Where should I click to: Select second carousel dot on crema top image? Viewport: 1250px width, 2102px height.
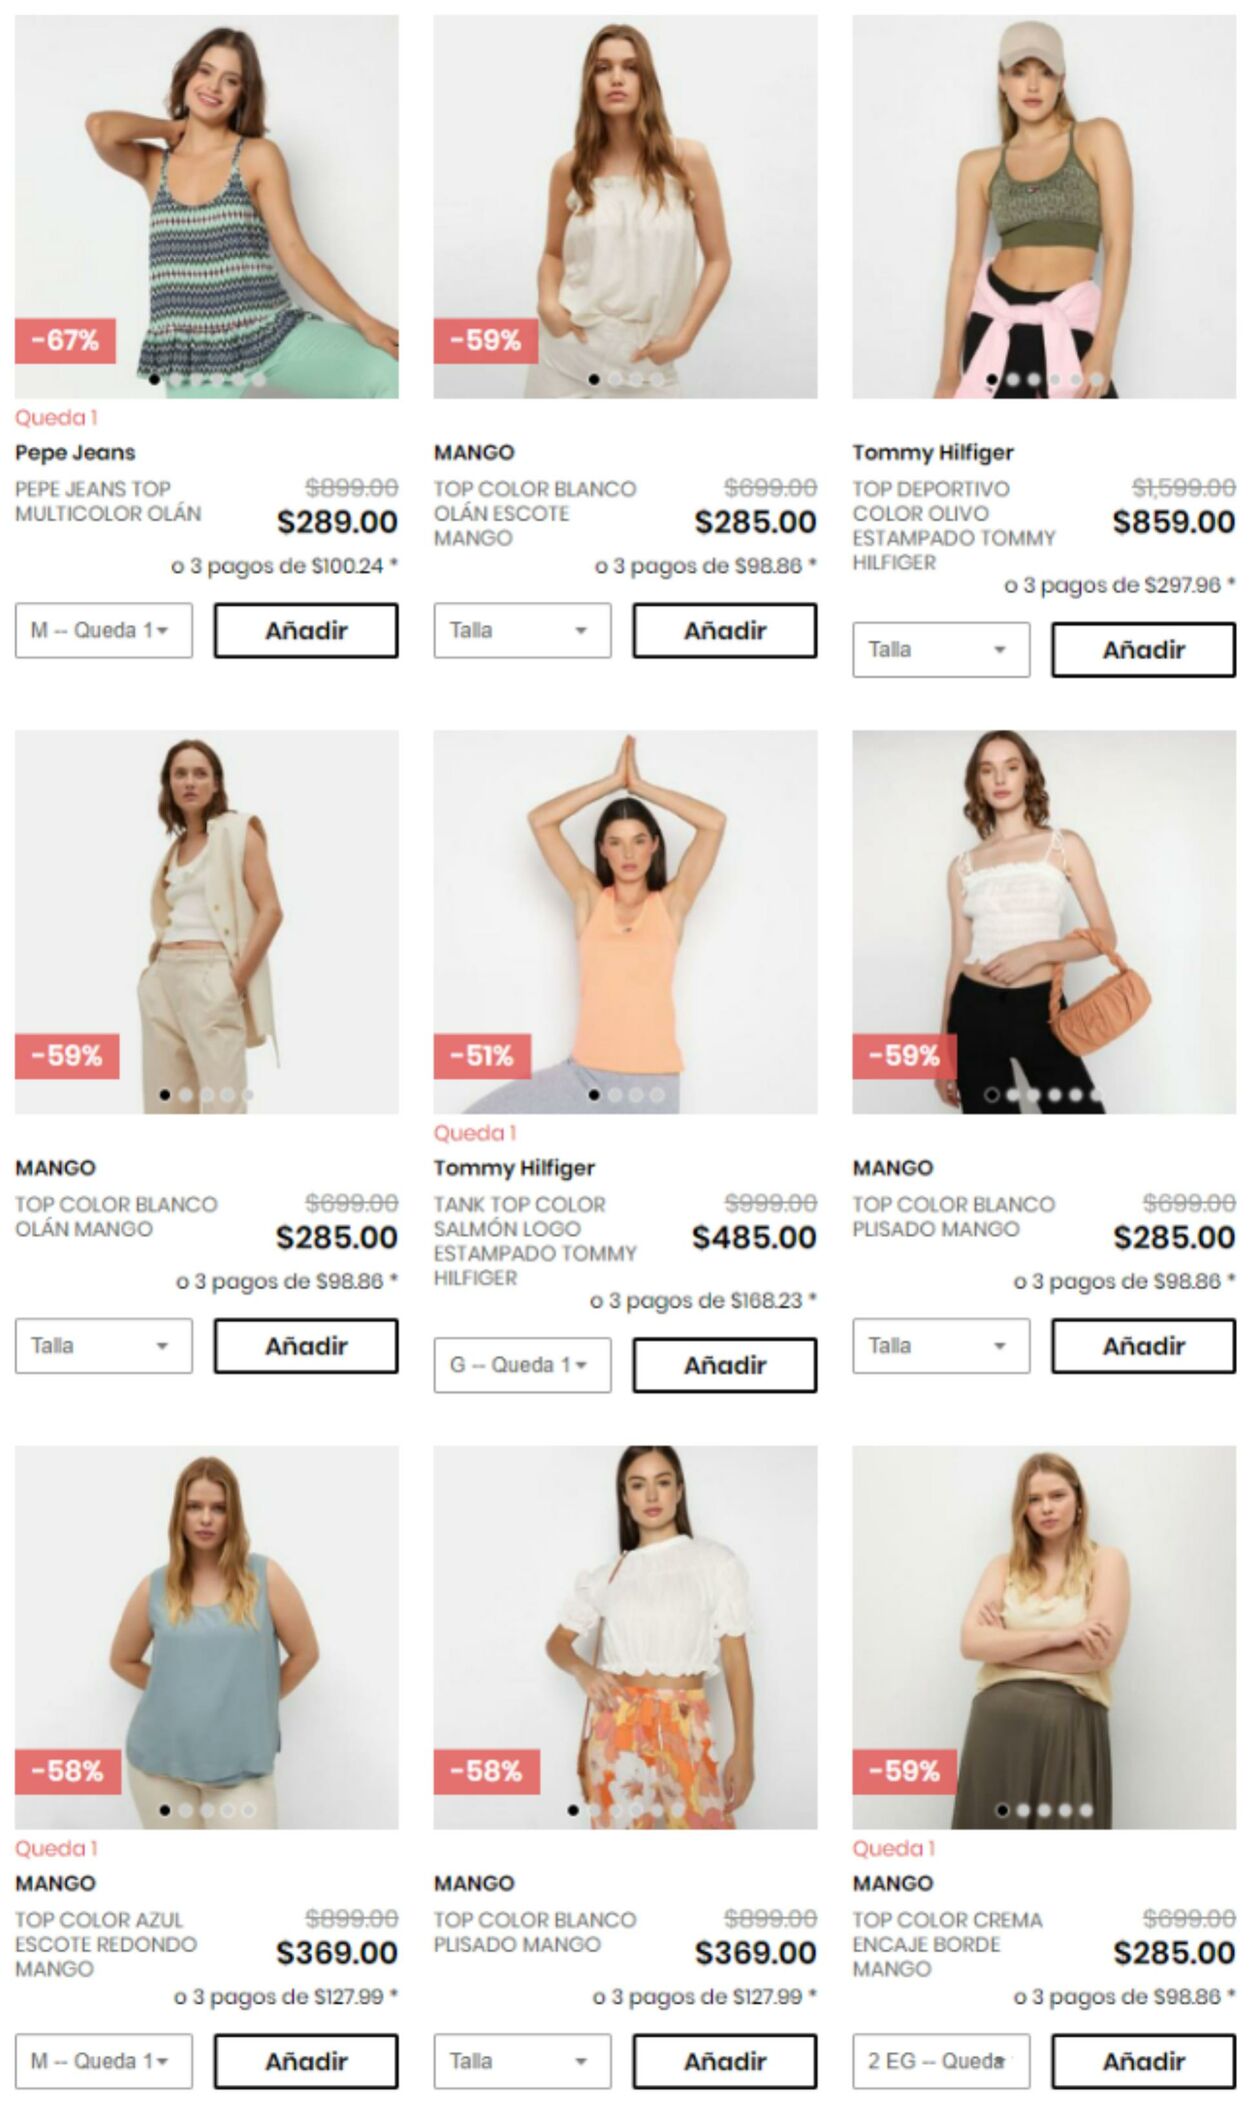[1023, 1810]
